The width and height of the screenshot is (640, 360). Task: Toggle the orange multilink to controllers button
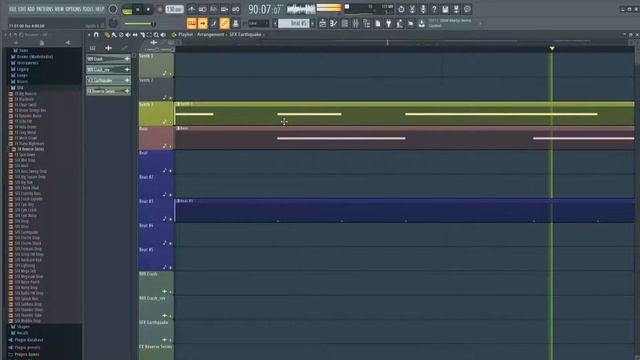224,24
